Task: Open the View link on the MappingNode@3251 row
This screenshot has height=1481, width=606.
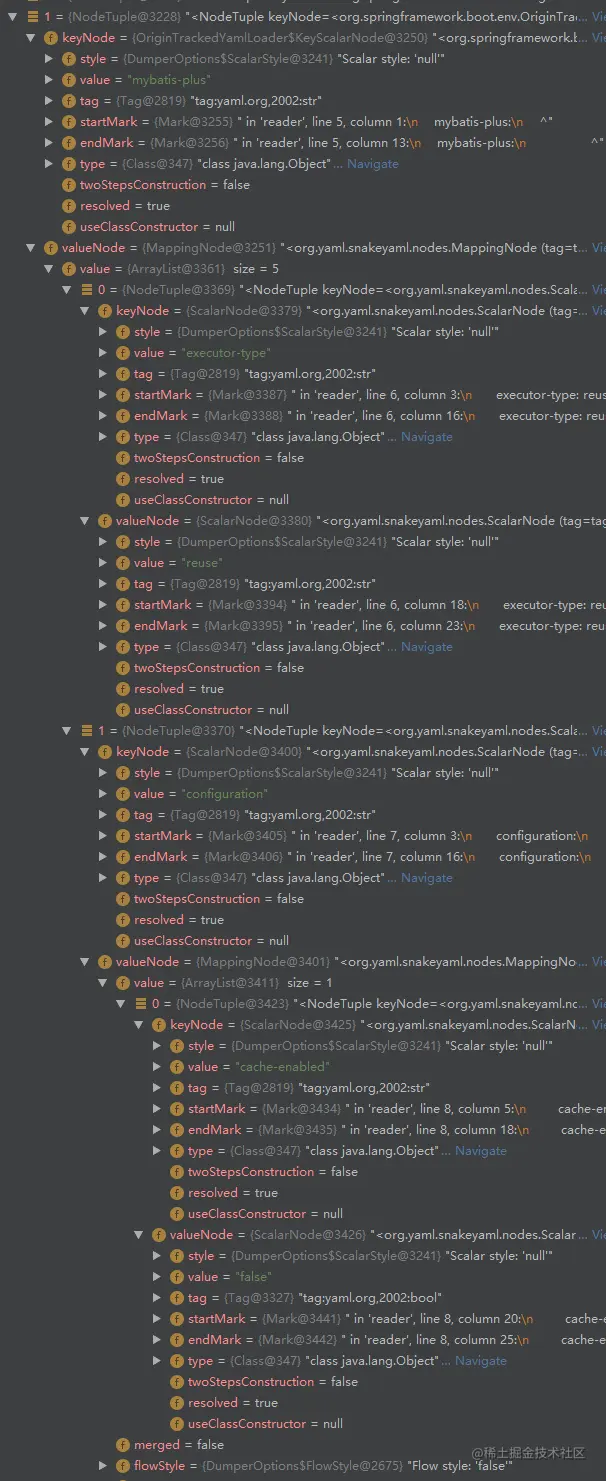Action: [598, 248]
